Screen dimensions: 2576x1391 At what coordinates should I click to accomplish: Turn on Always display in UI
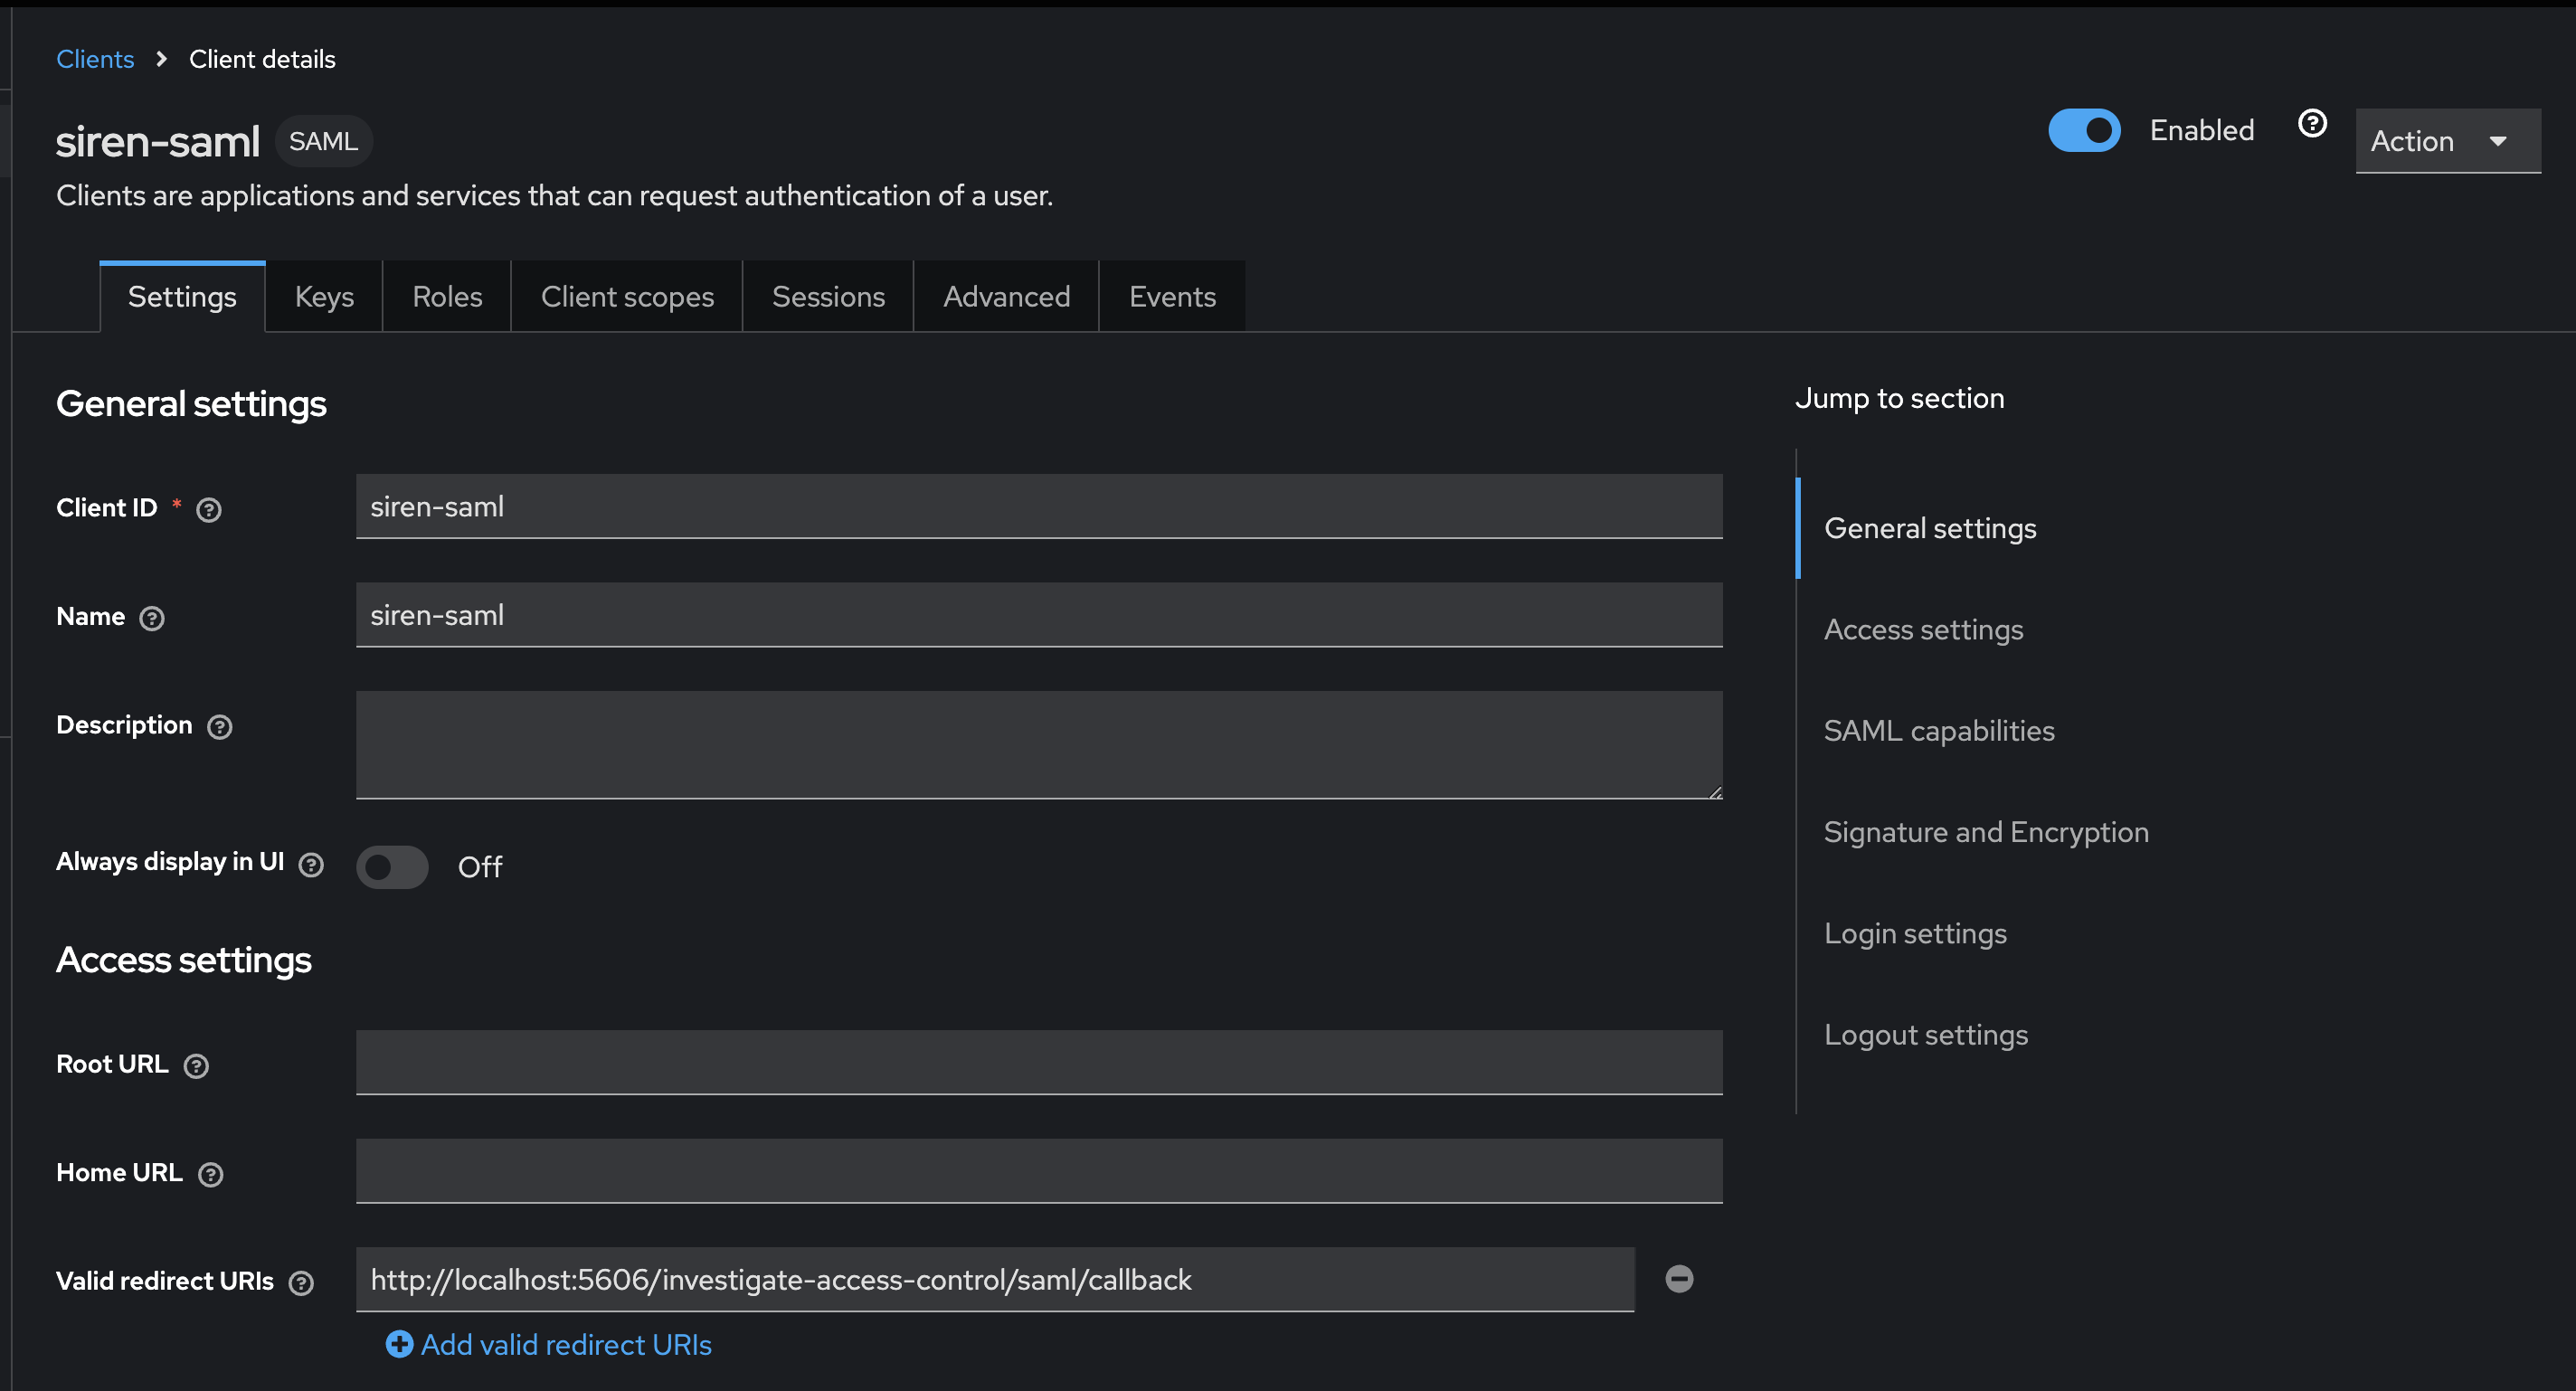pos(392,867)
